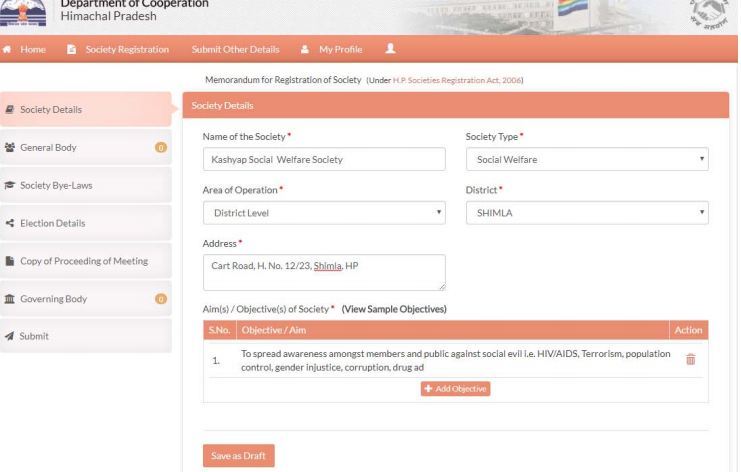Click the Address text area
Image resolution: width=741 pixels, height=472 pixels.
tap(324, 273)
